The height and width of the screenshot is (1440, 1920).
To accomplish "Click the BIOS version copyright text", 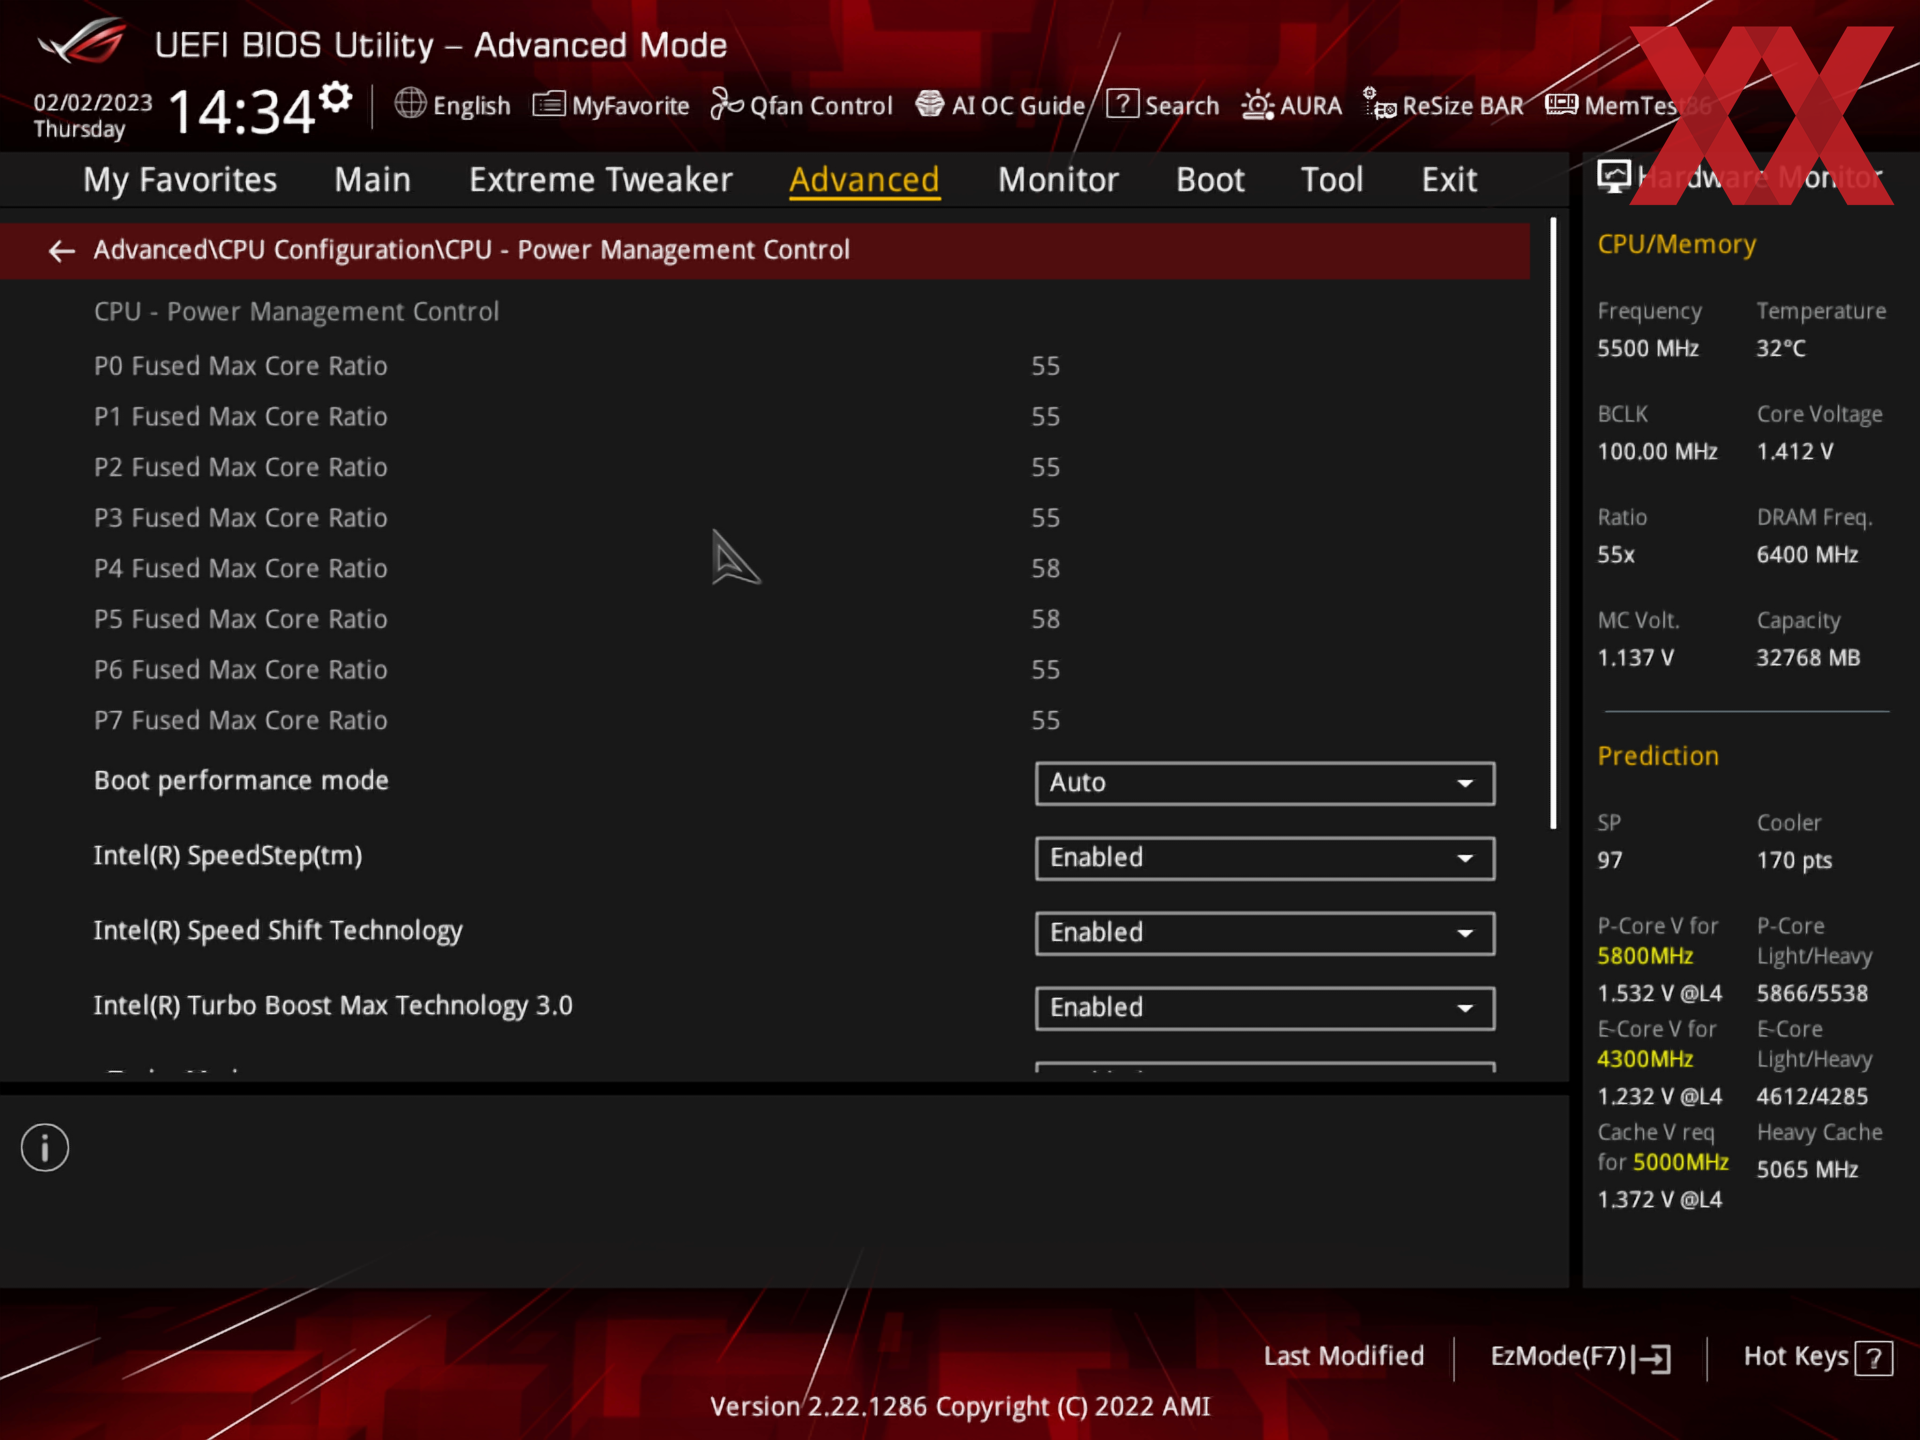I will [x=960, y=1407].
